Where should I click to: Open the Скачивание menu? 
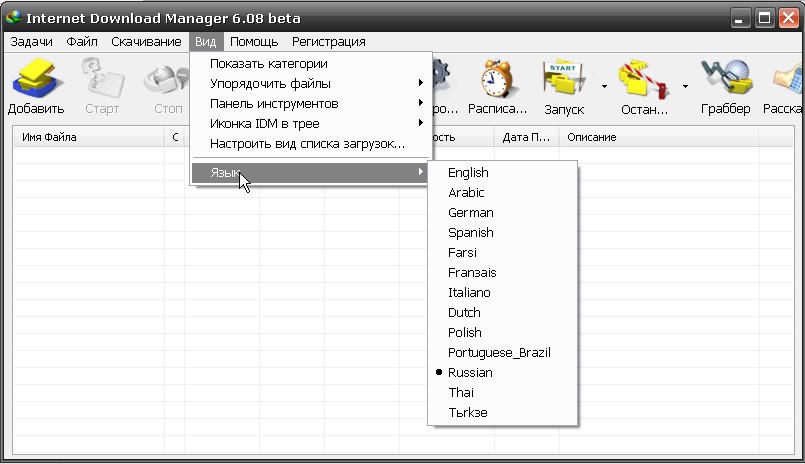(x=146, y=42)
